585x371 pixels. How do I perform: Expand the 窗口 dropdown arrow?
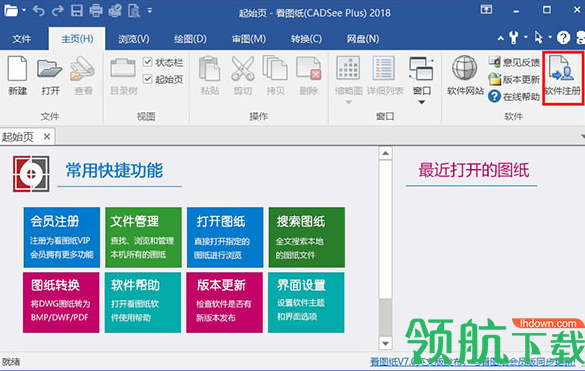coord(422,102)
